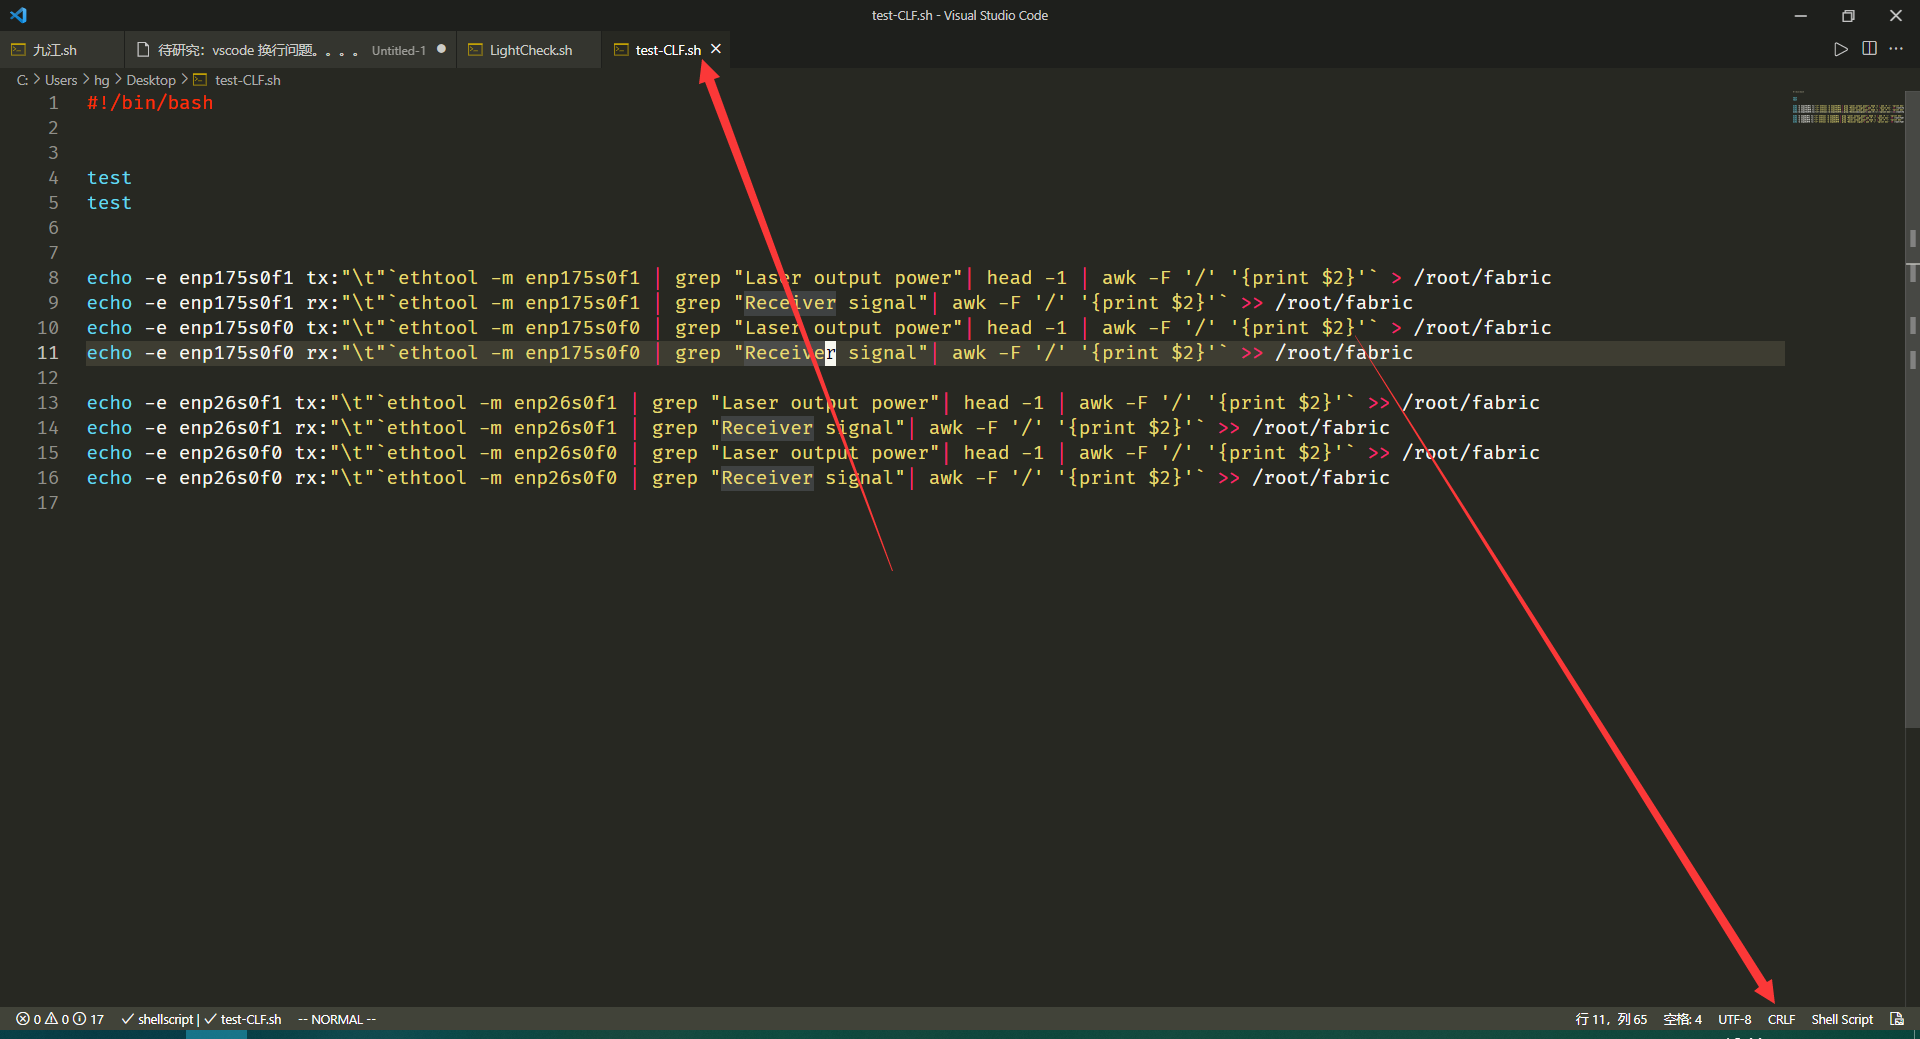Image resolution: width=1920 pixels, height=1039 pixels.
Task: Click the shellscript check status item
Action: point(157,1019)
